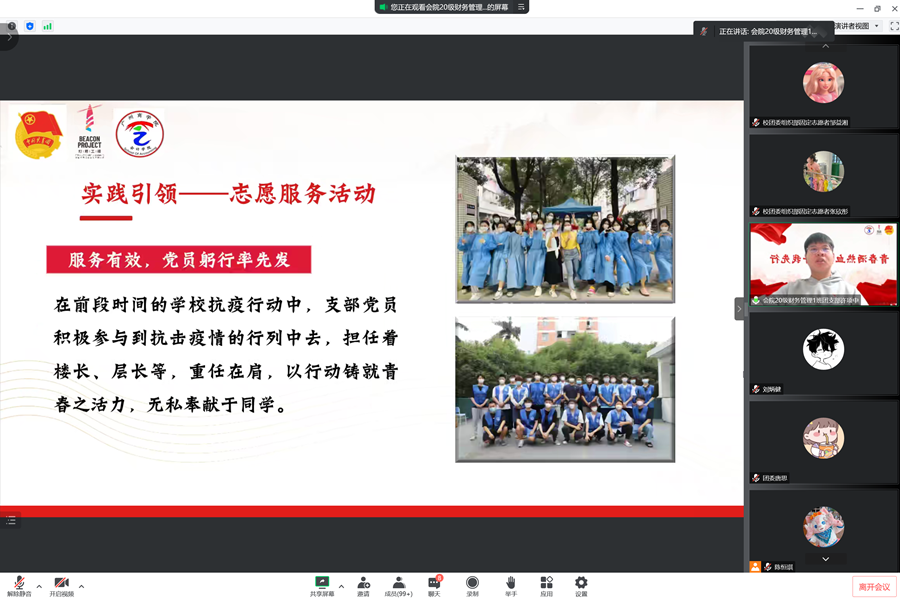Unmute your microphone
Screen dimensions: 900x600
[20, 583]
